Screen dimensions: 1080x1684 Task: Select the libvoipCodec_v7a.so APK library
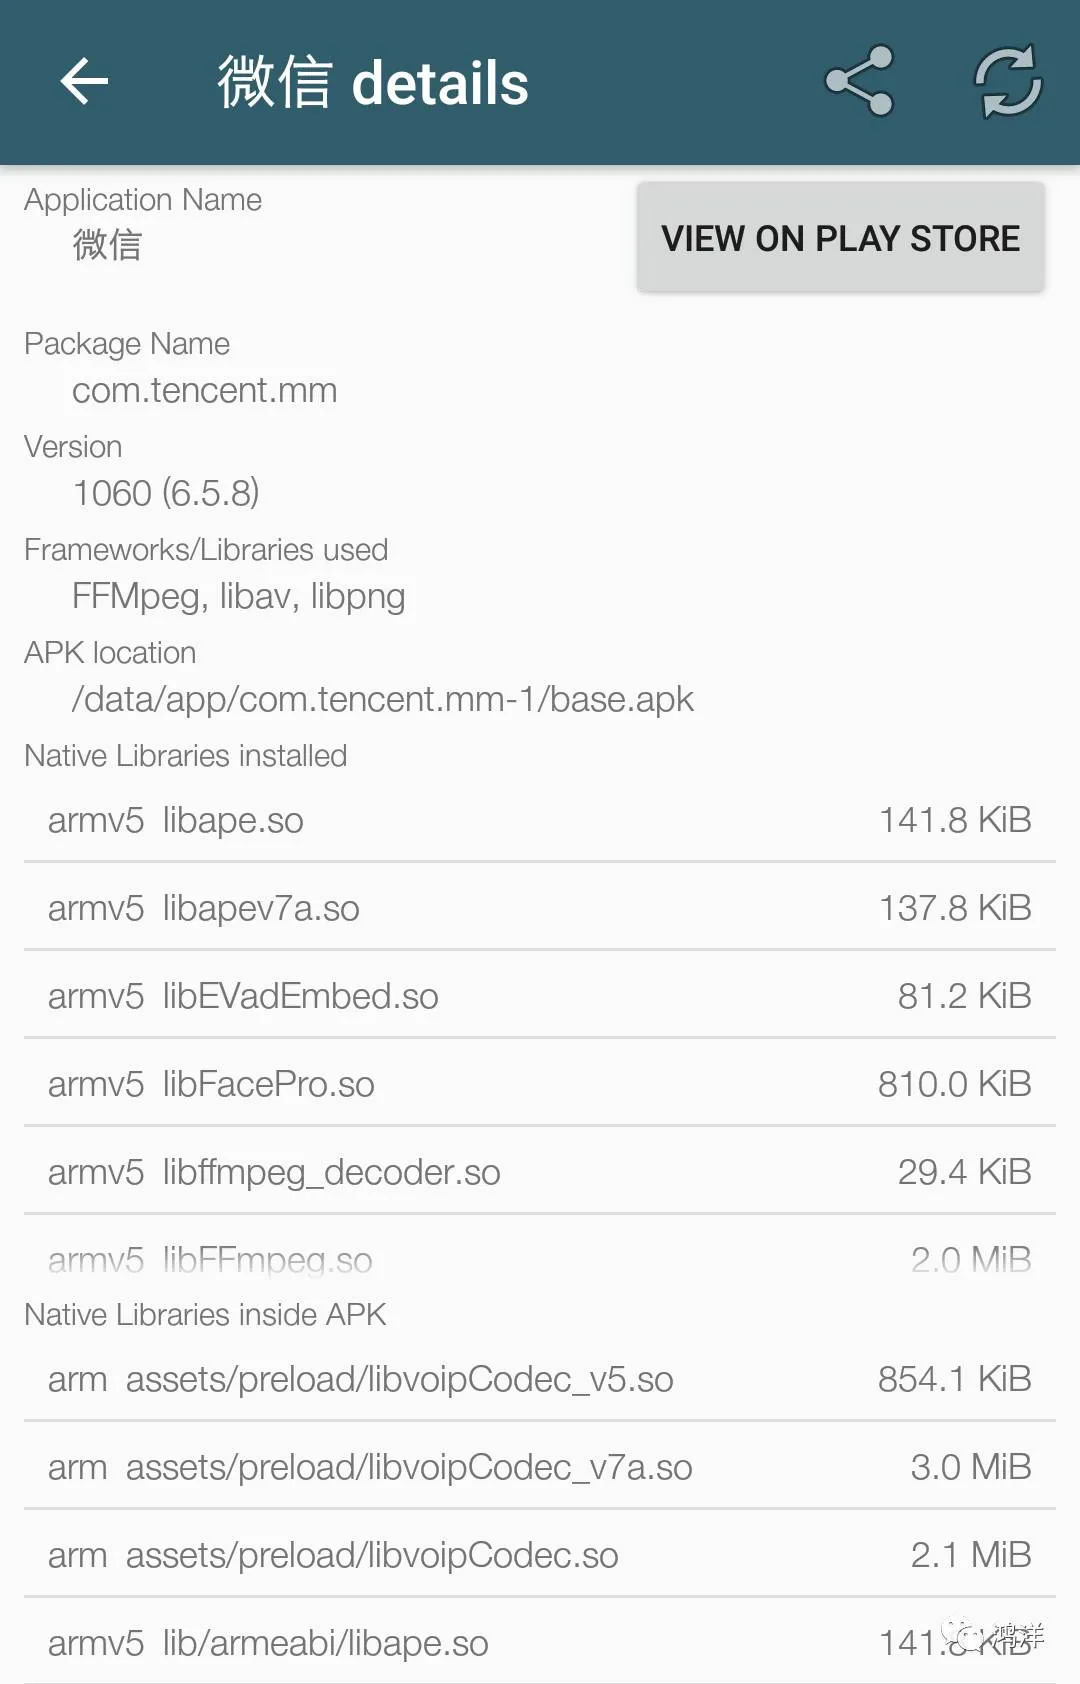click(540, 1467)
